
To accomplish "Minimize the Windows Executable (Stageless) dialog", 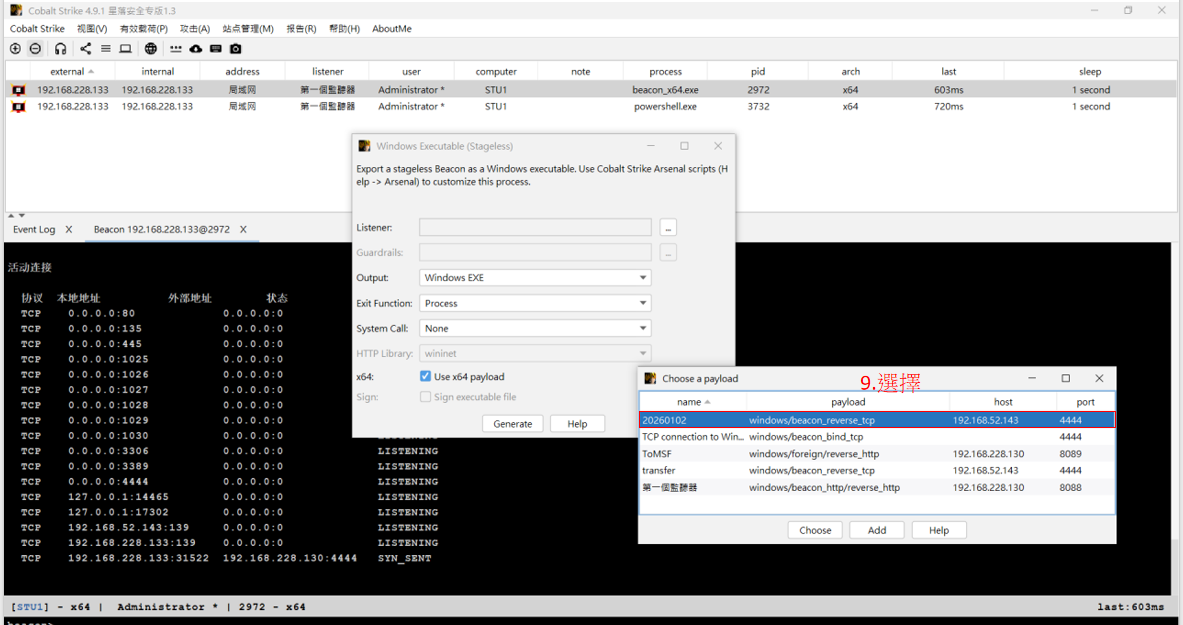I will (x=650, y=146).
